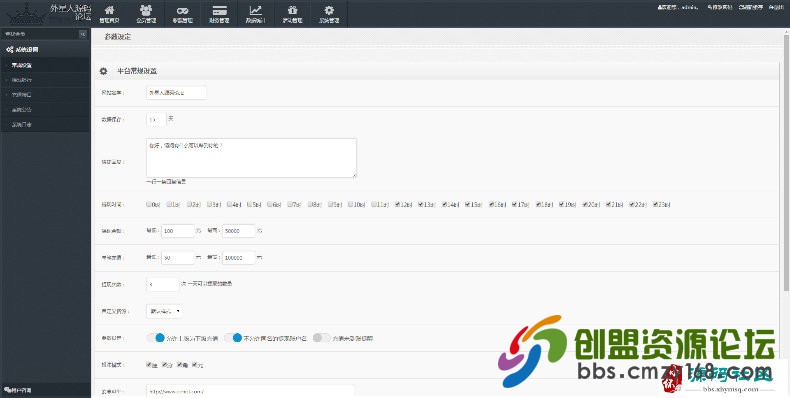790x398 pixels.
Task: Click the maximum field showing 100000
Action: [x=239, y=257]
